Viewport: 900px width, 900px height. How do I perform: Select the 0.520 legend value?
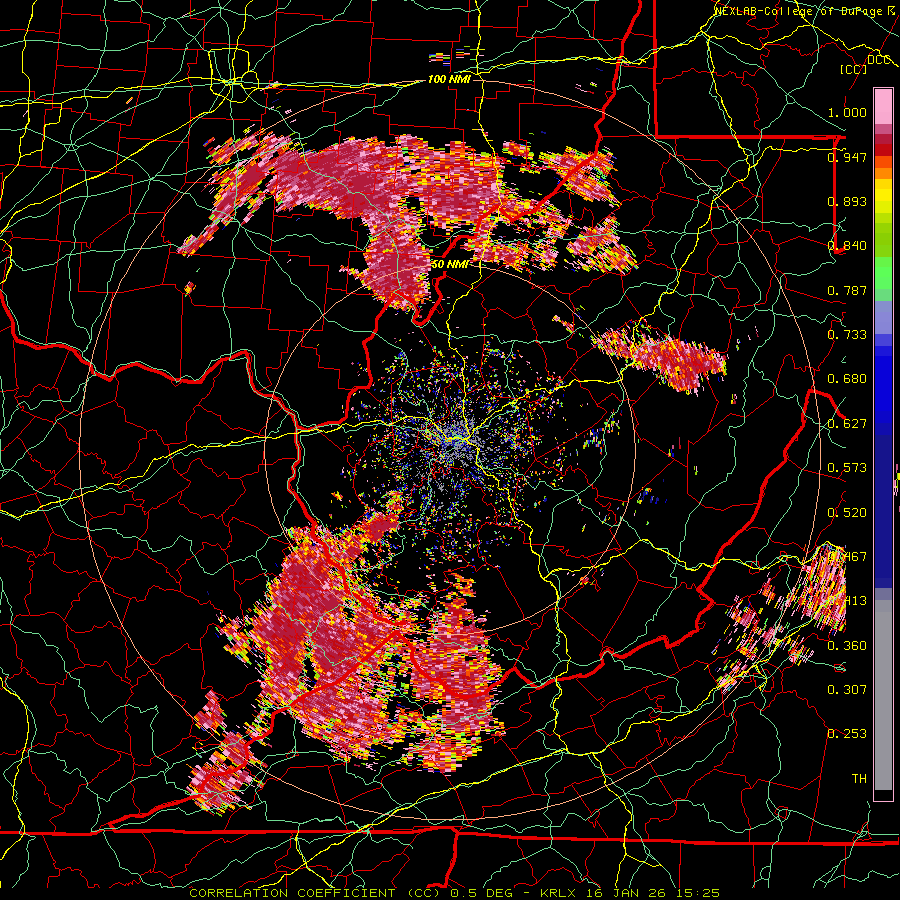[x=847, y=513]
